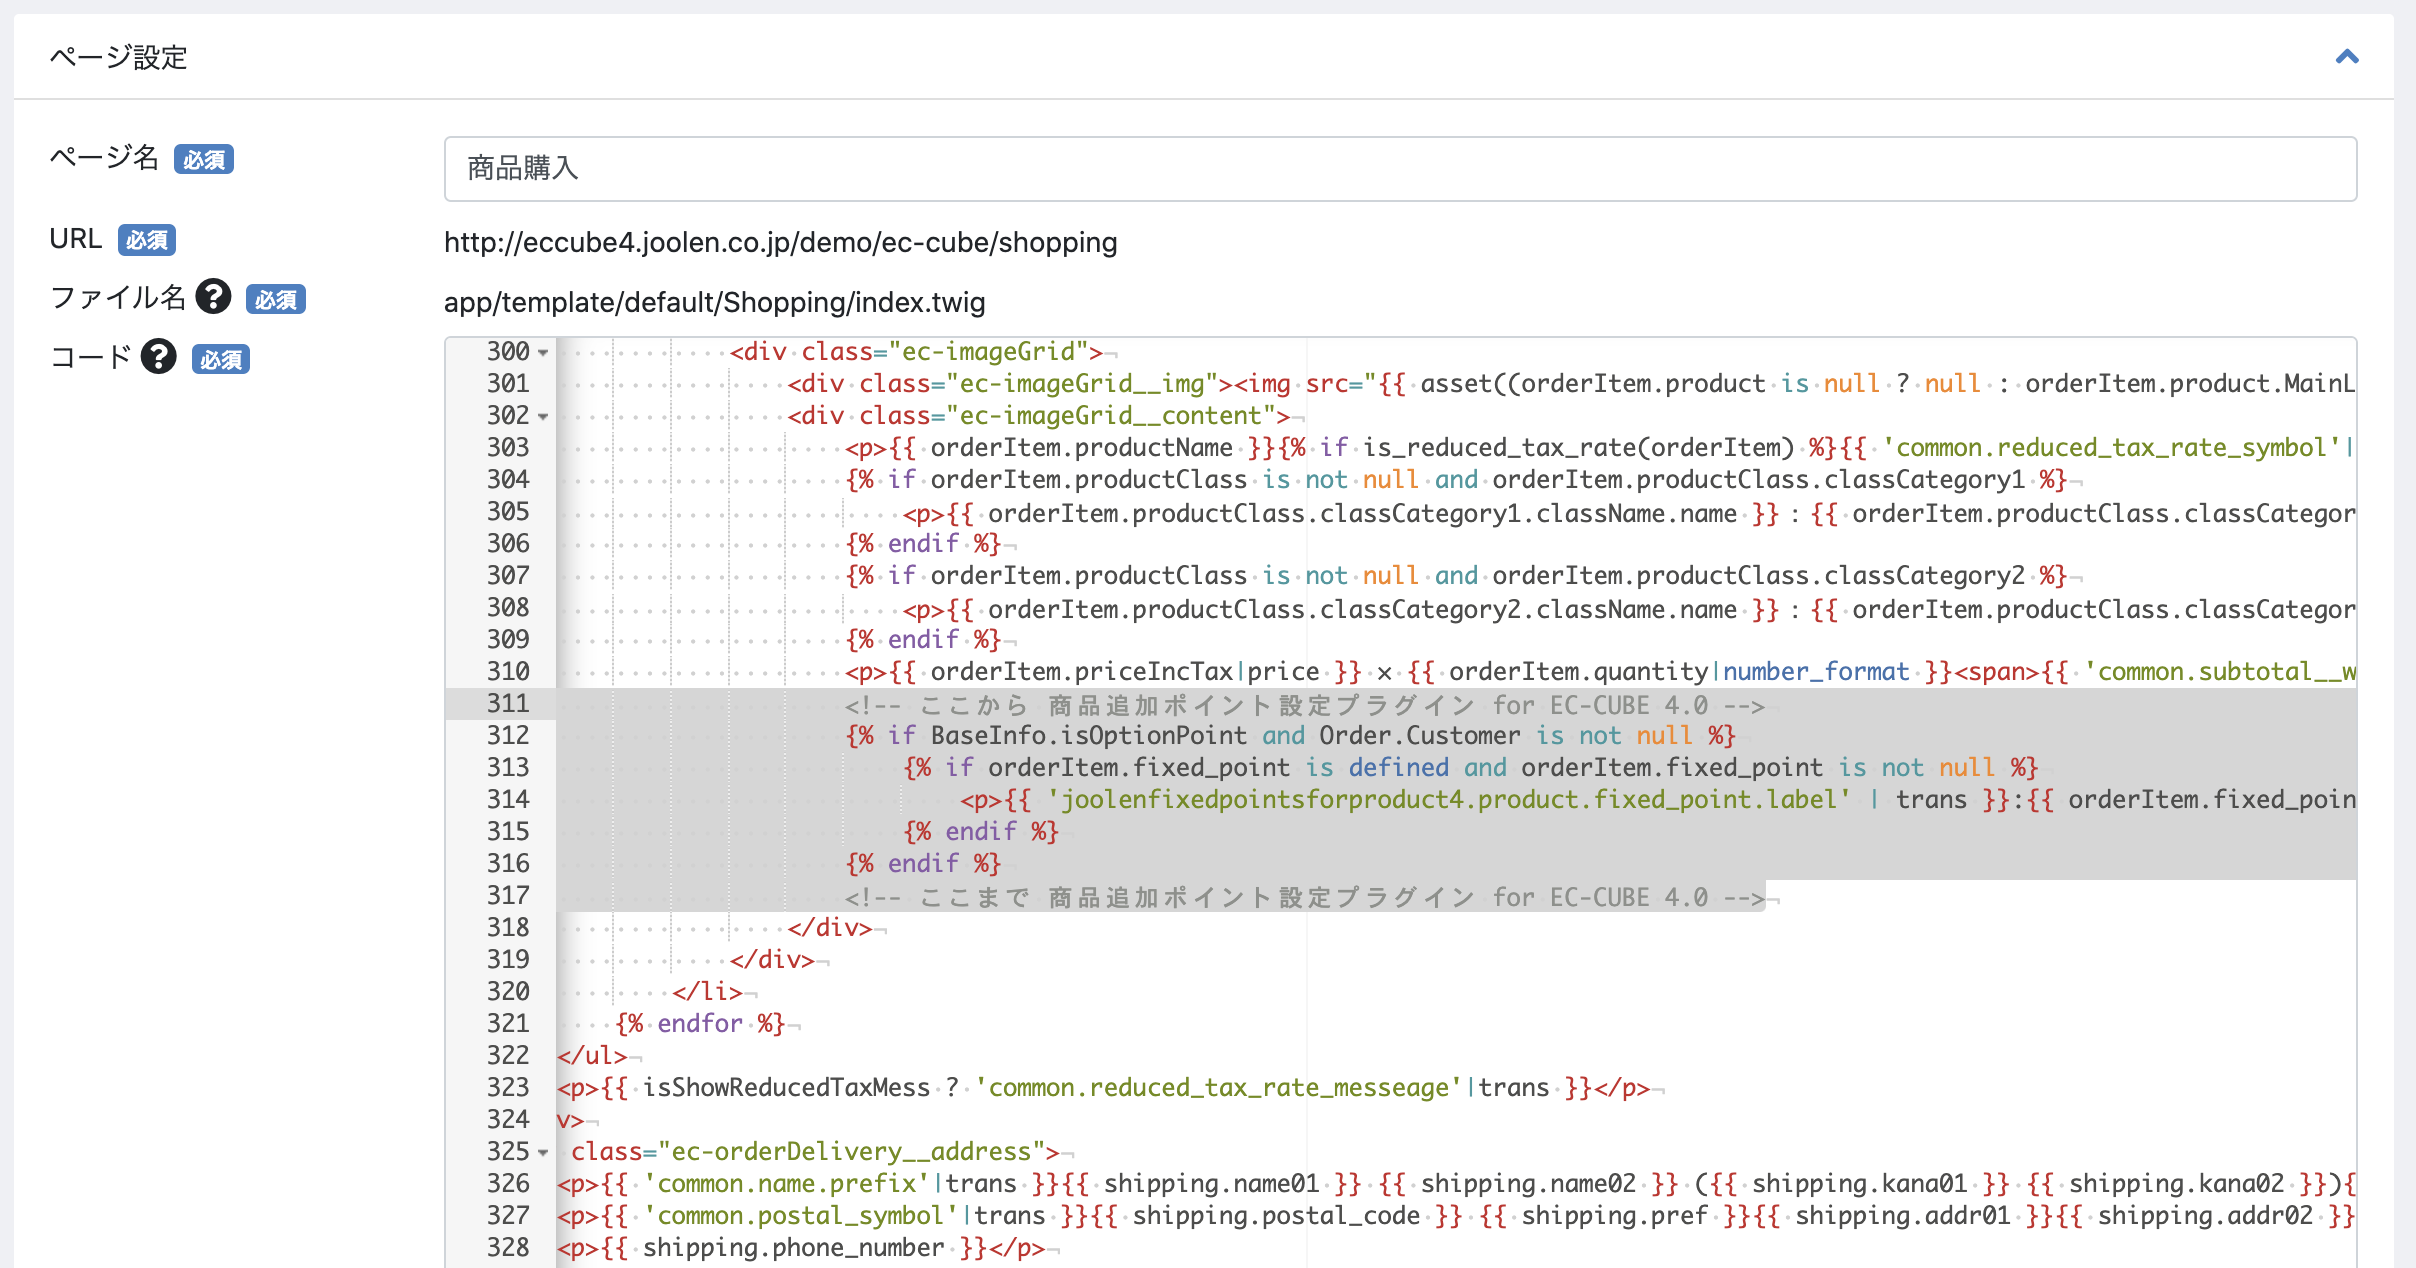Screen dimensions: 2416x1268
Task: Click the ページ設定 panel title
Action: tap(118, 57)
